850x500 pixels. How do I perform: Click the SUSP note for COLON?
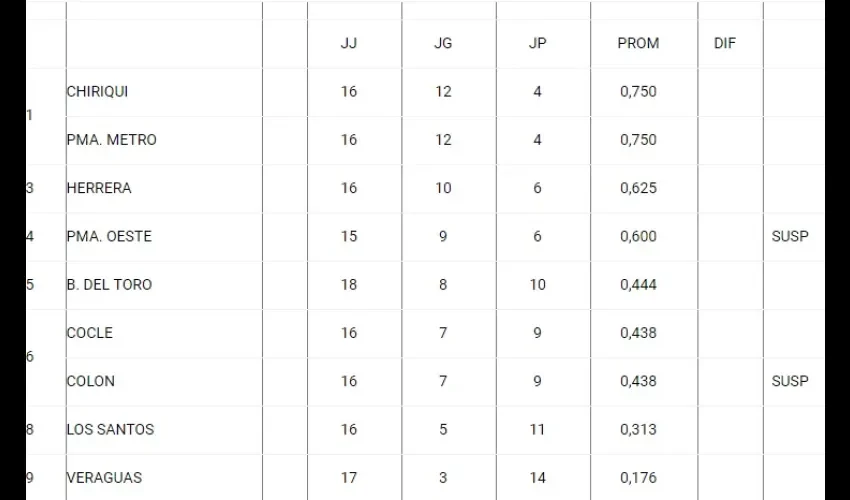tap(790, 381)
